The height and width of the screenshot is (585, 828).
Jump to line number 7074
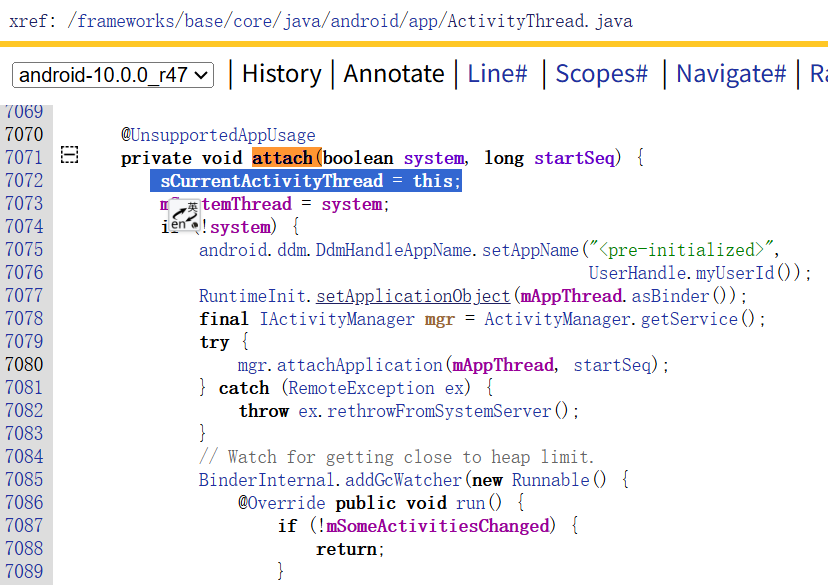click(x=24, y=227)
